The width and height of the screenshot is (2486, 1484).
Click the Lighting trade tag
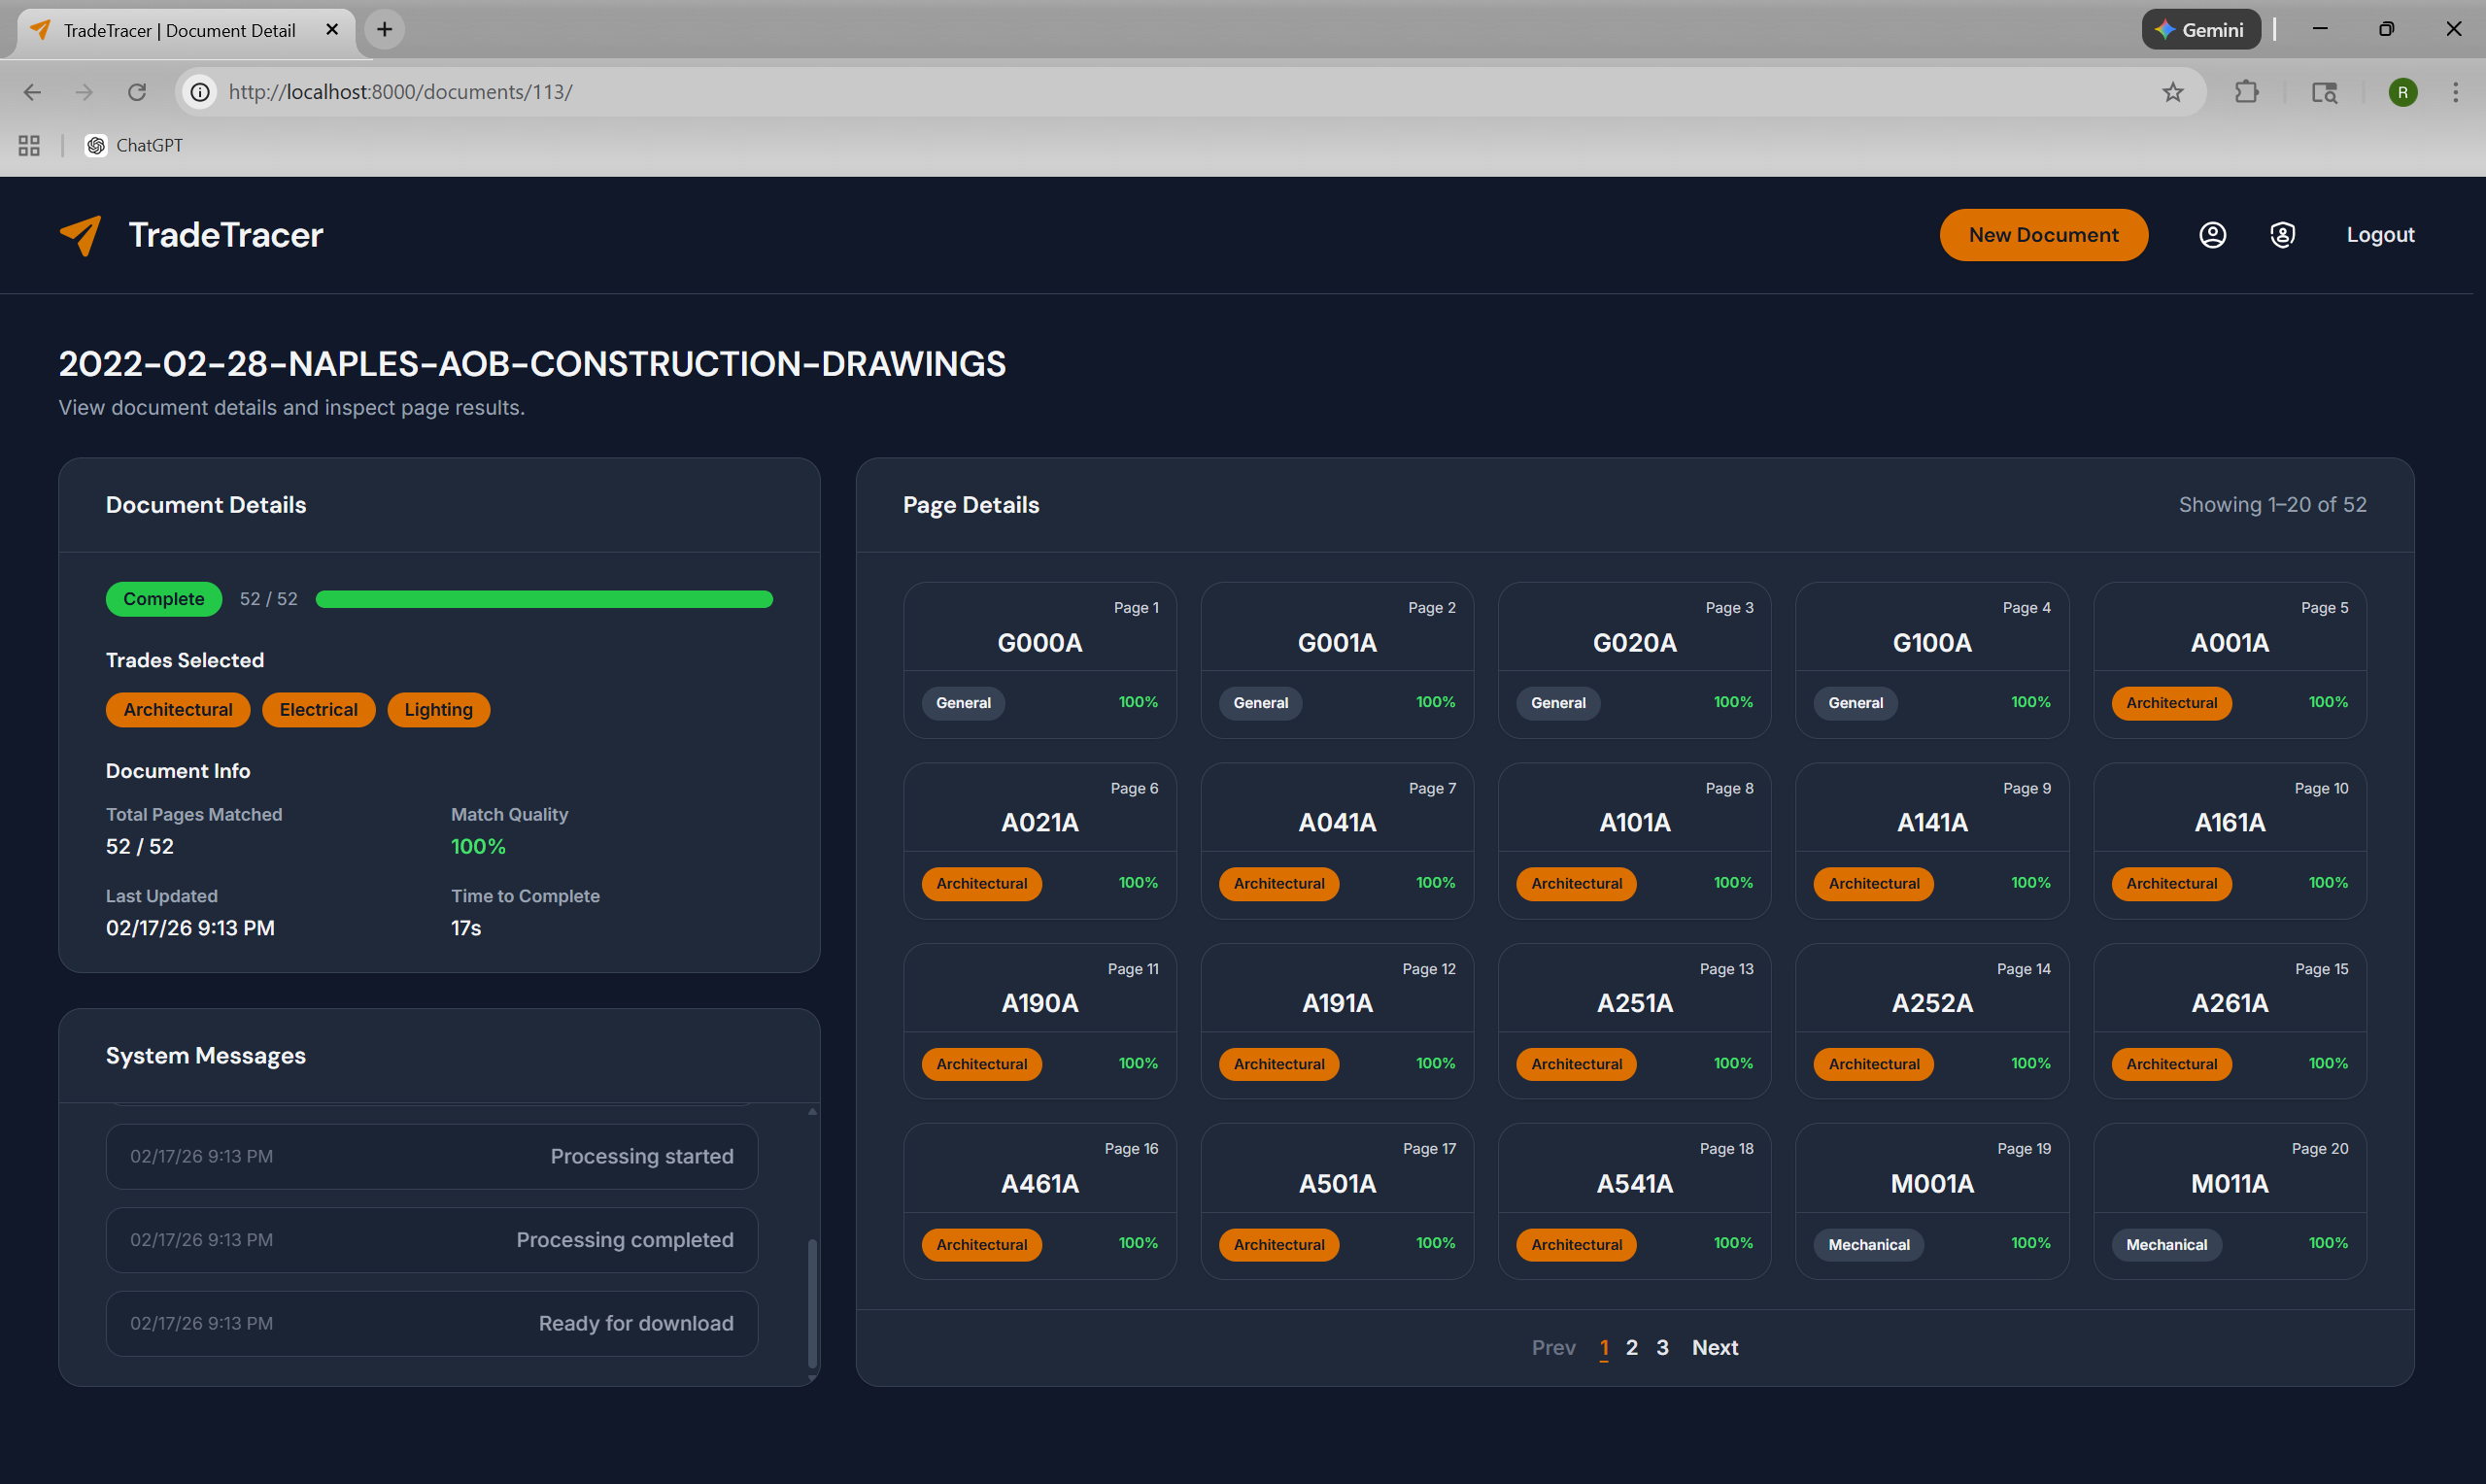pyautogui.click(x=438, y=710)
